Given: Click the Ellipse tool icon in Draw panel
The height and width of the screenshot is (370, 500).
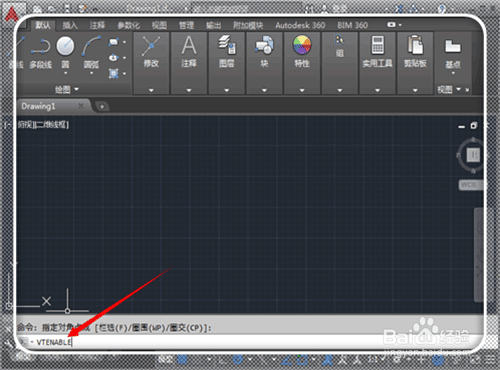Looking at the screenshot, I should [113, 58].
